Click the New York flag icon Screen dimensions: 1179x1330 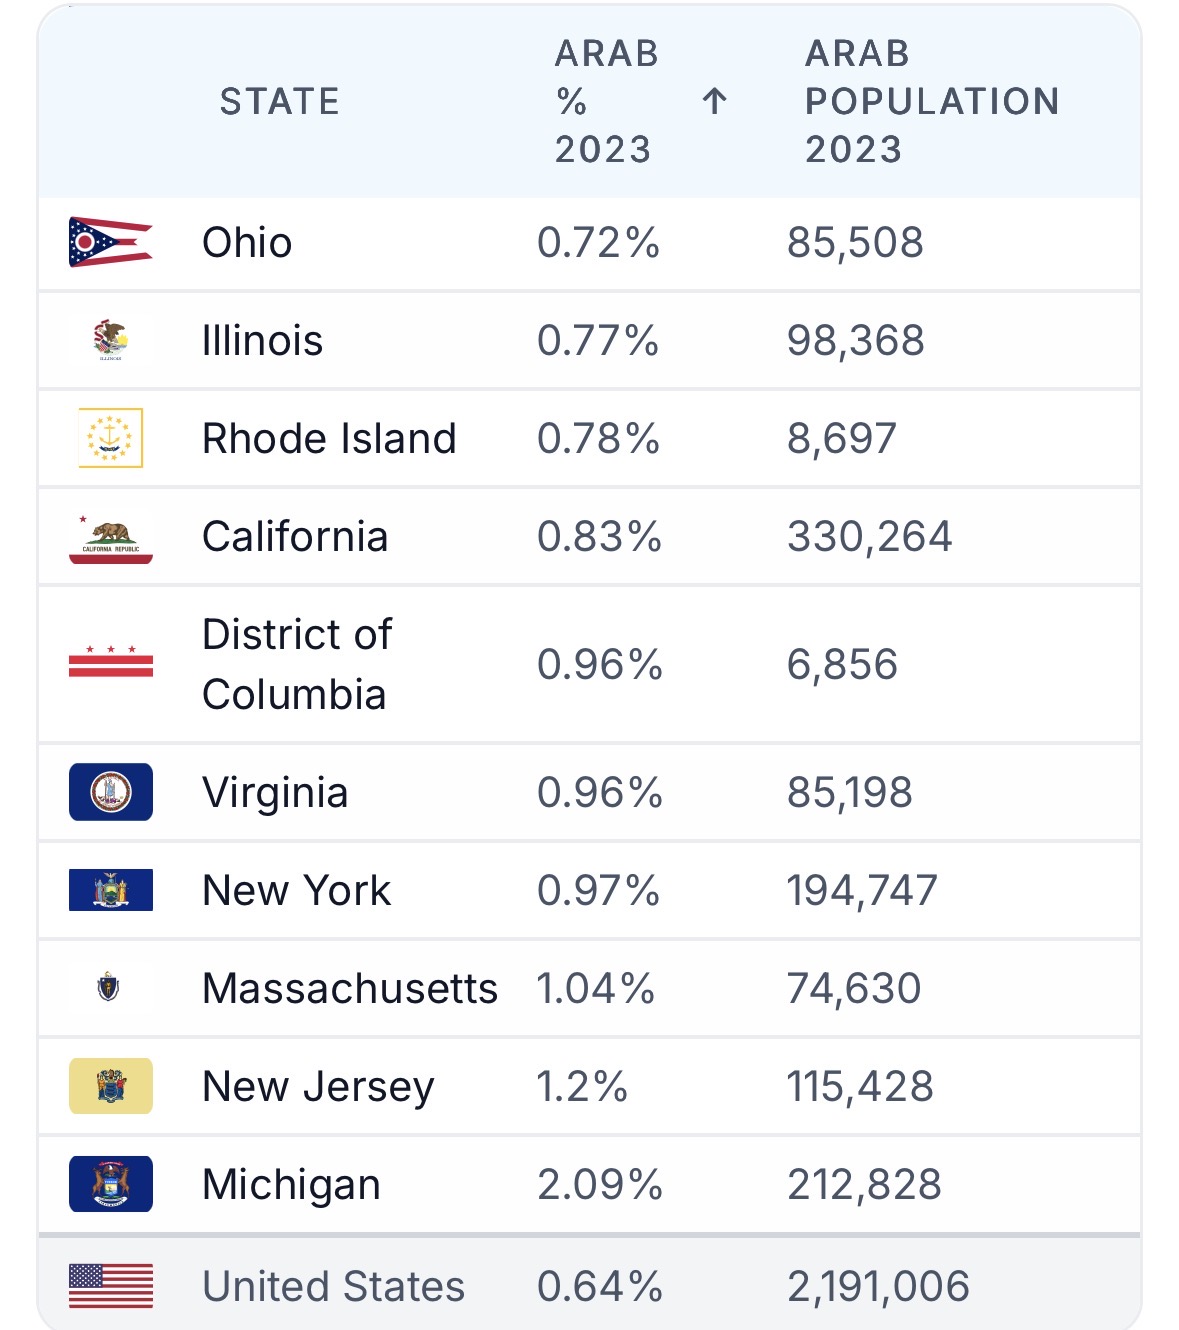tap(110, 890)
